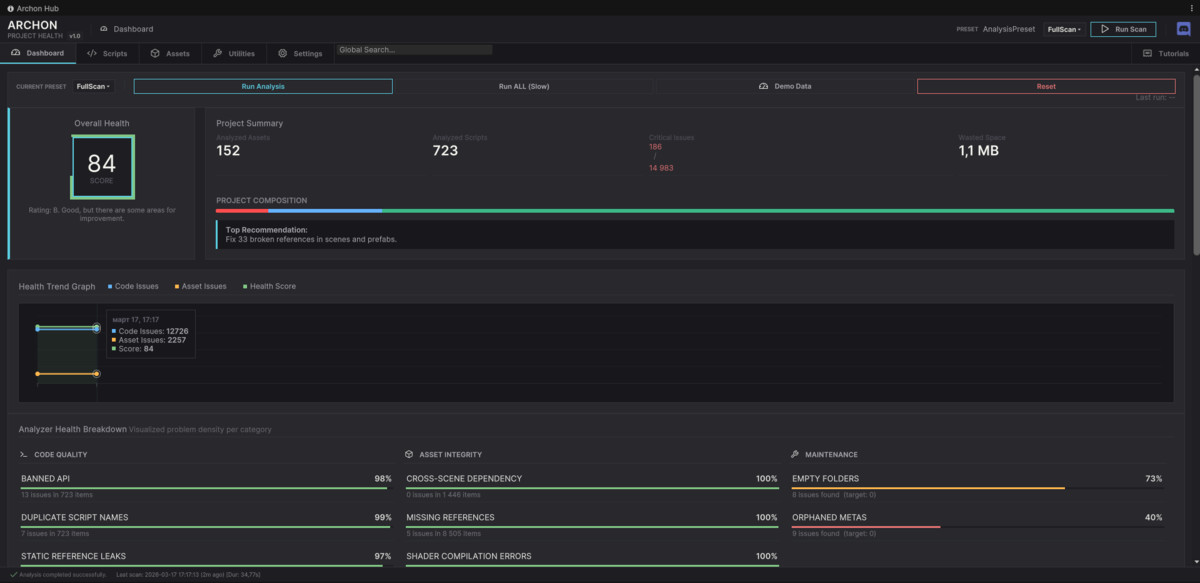
Task: Click the red segment of Project Composition bar
Action: (x=242, y=211)
